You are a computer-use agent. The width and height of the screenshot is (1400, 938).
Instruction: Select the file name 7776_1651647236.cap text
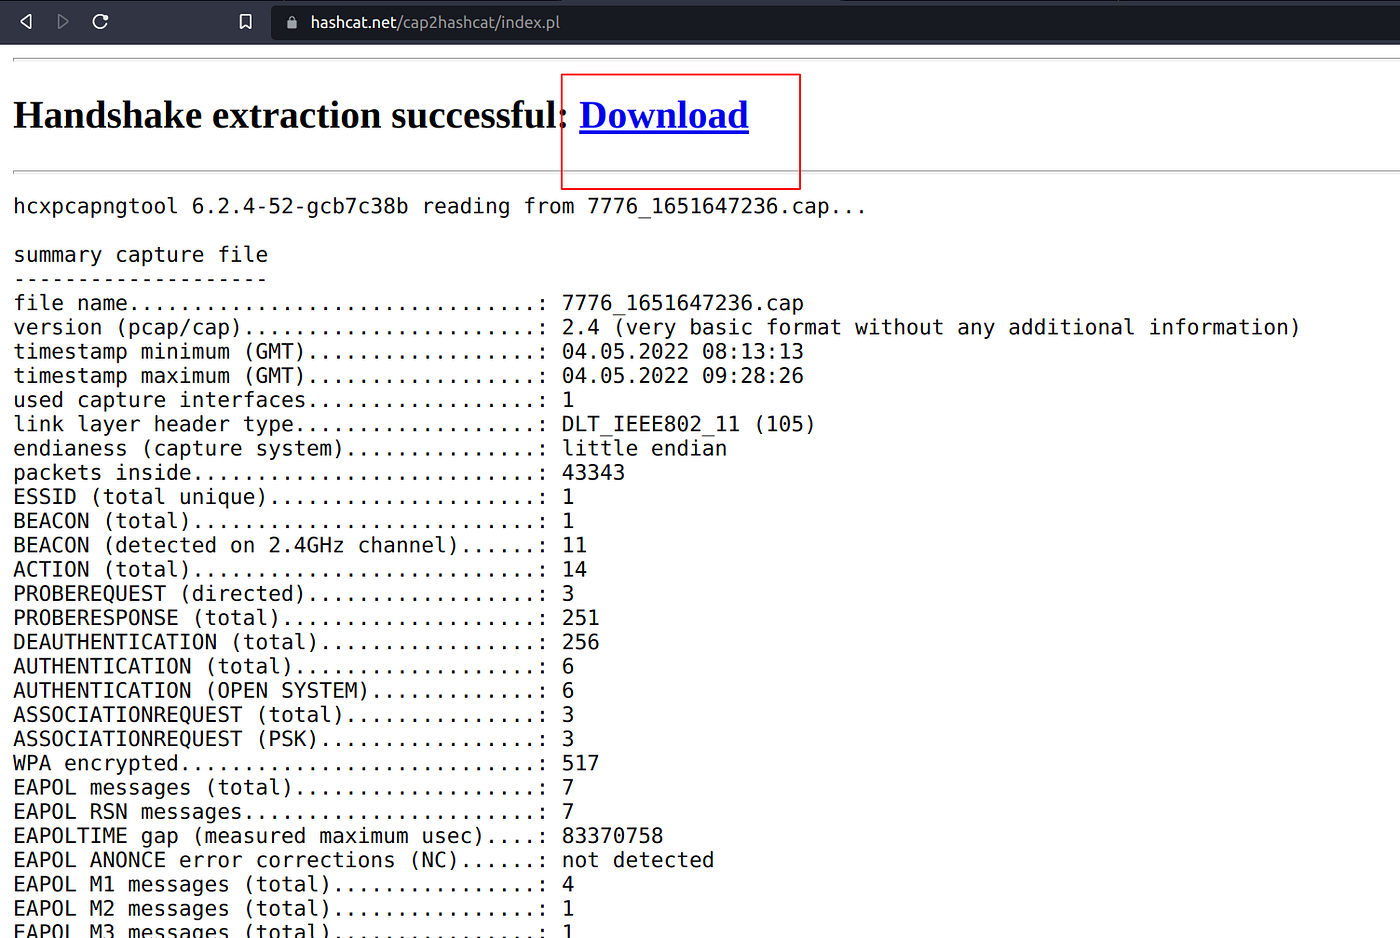[682, 302]
